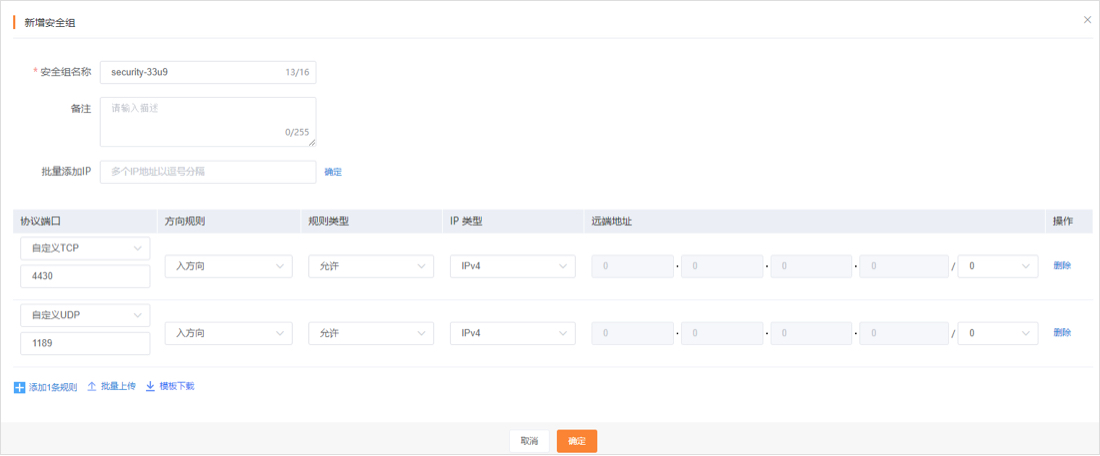Delete the TCP 4430 rule
The width and height of the screenshot is (1100, 456).
click(1061, 266)
